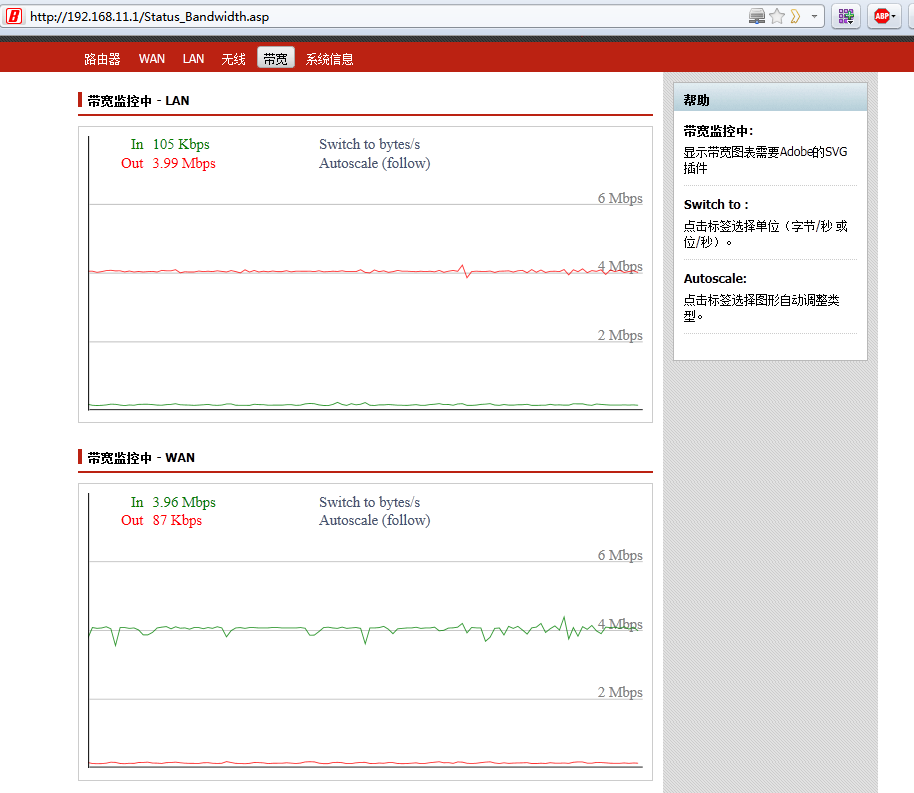Open the 系统信息 tab

tap(329, 59)
